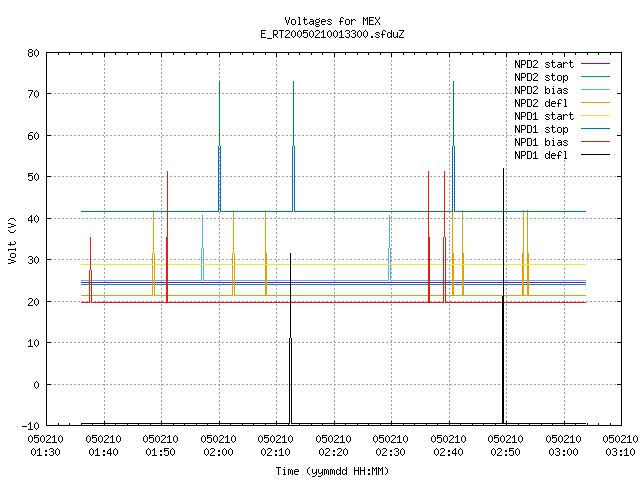Click the 'NPD2 defl' legend label
This screenshot has width=640, height=480.
click(541, 103)
